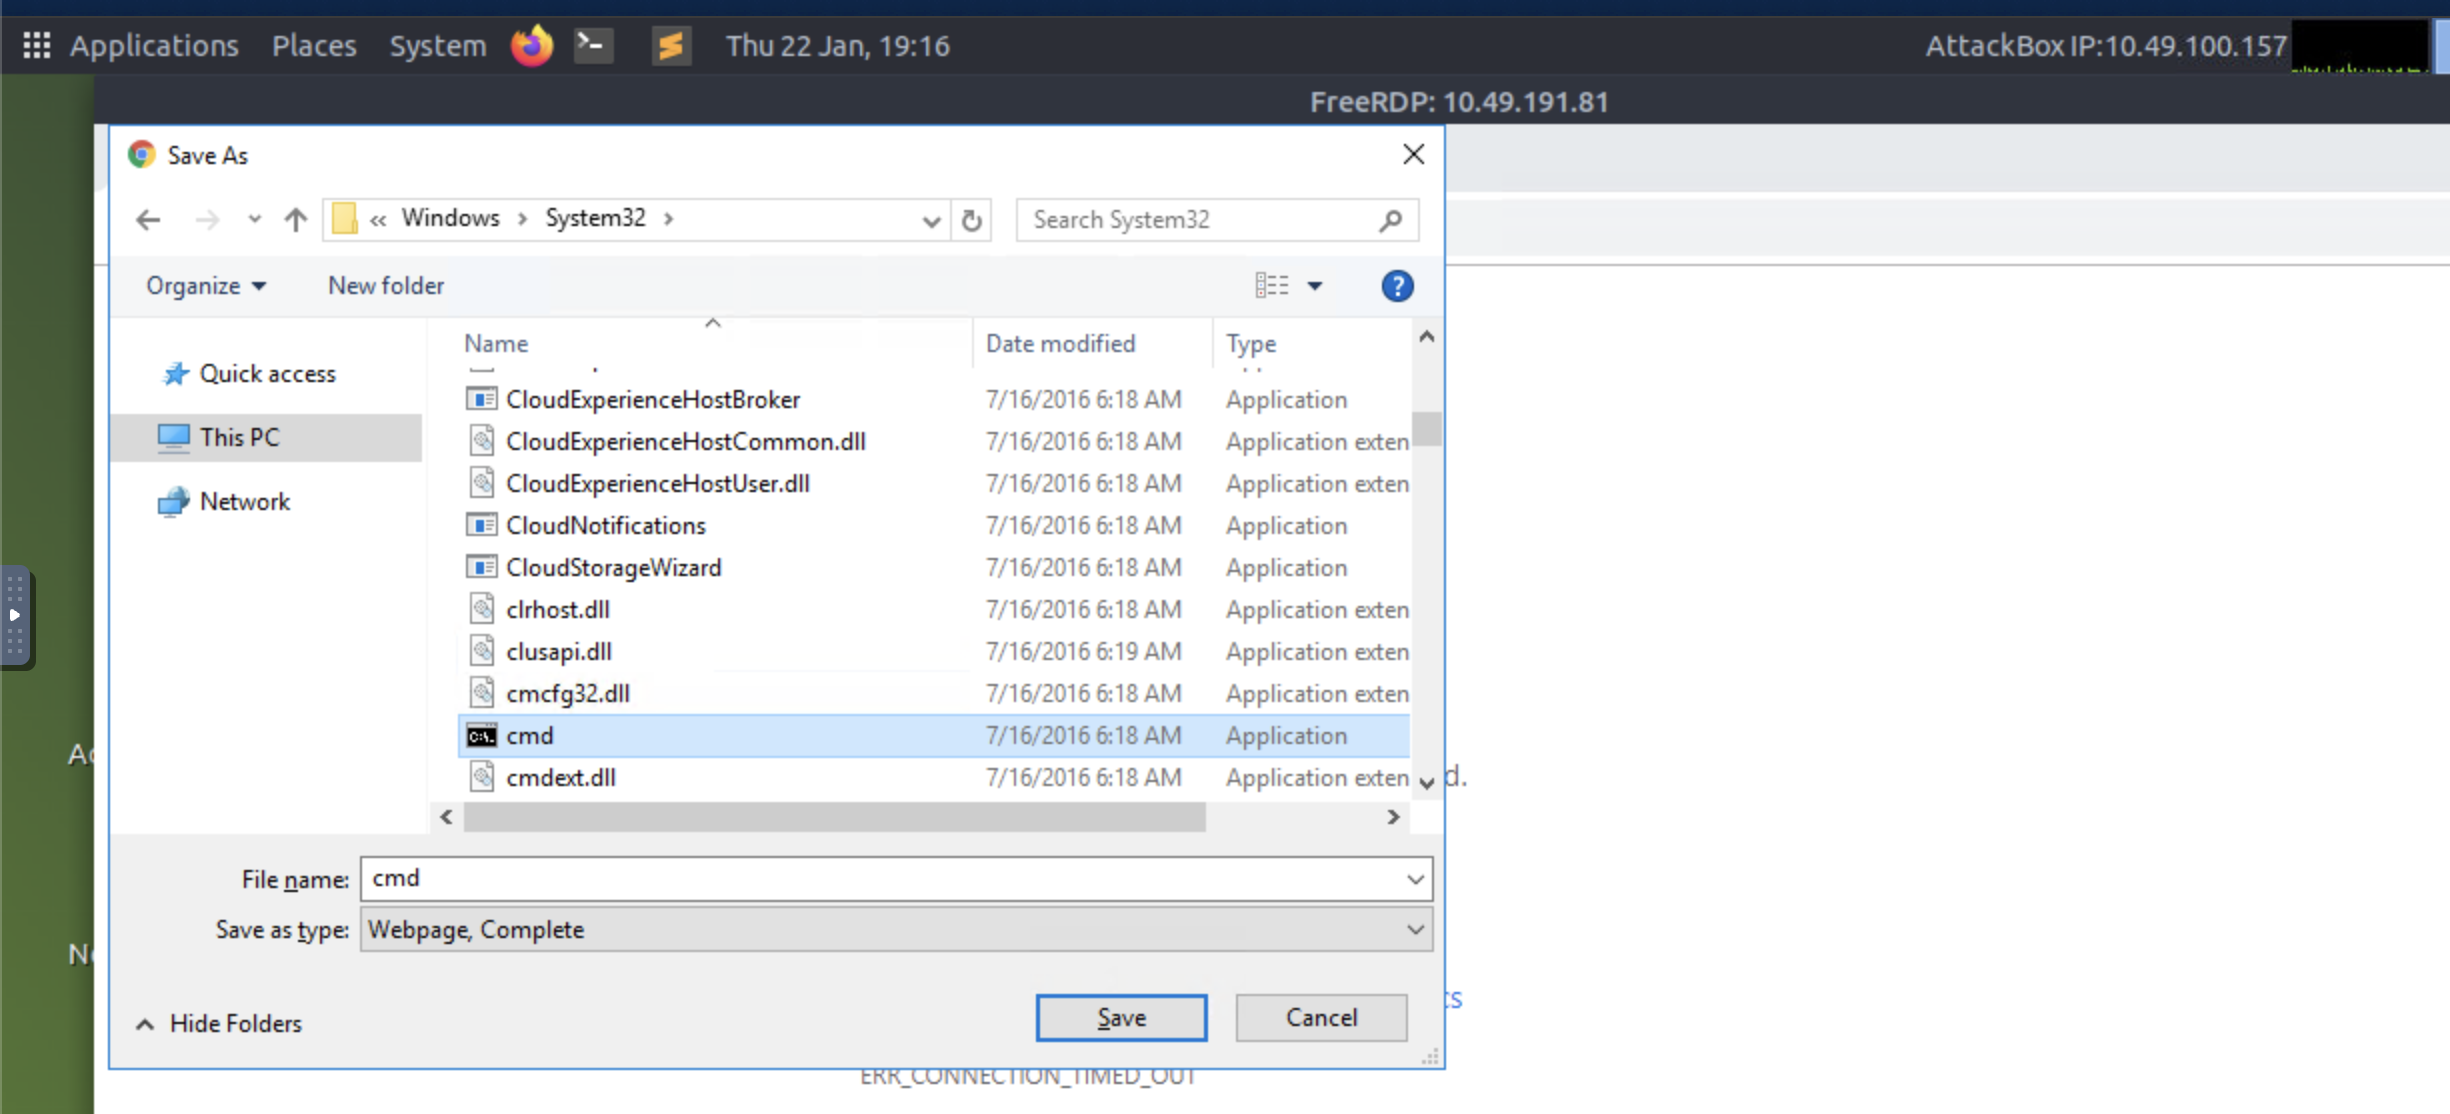This screenshot has height=1114, width=2450.
Task: Select This PC in navigation pane
Action: click(239, 438)
